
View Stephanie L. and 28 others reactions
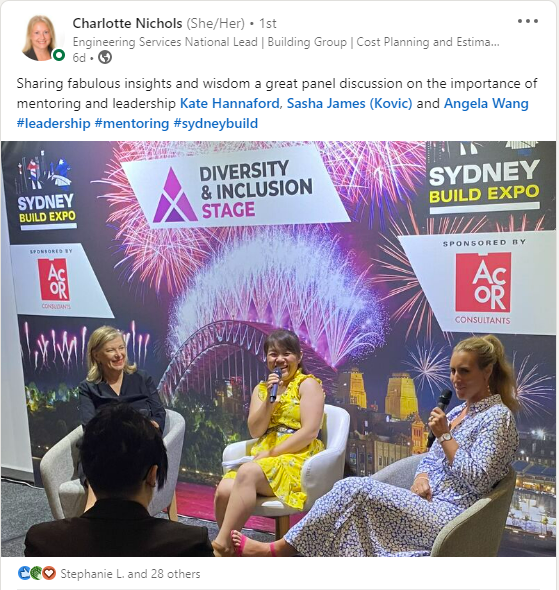tap(130, 573)
